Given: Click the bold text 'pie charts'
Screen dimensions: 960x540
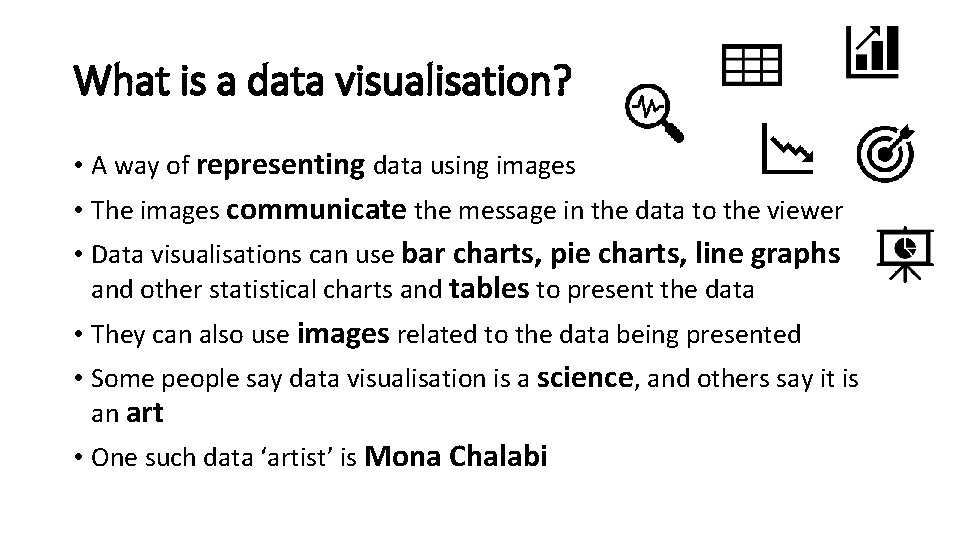Looking at the screenshot, I should [597, 255].
